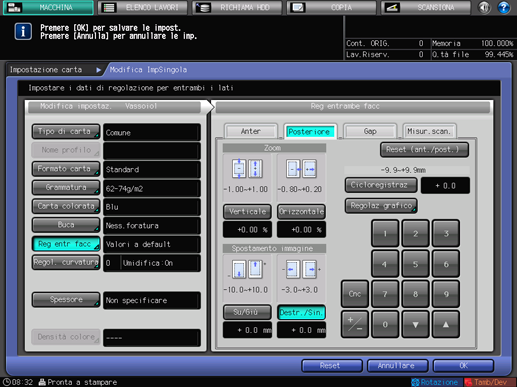Tap keypad digit 8

click(415, 294)
